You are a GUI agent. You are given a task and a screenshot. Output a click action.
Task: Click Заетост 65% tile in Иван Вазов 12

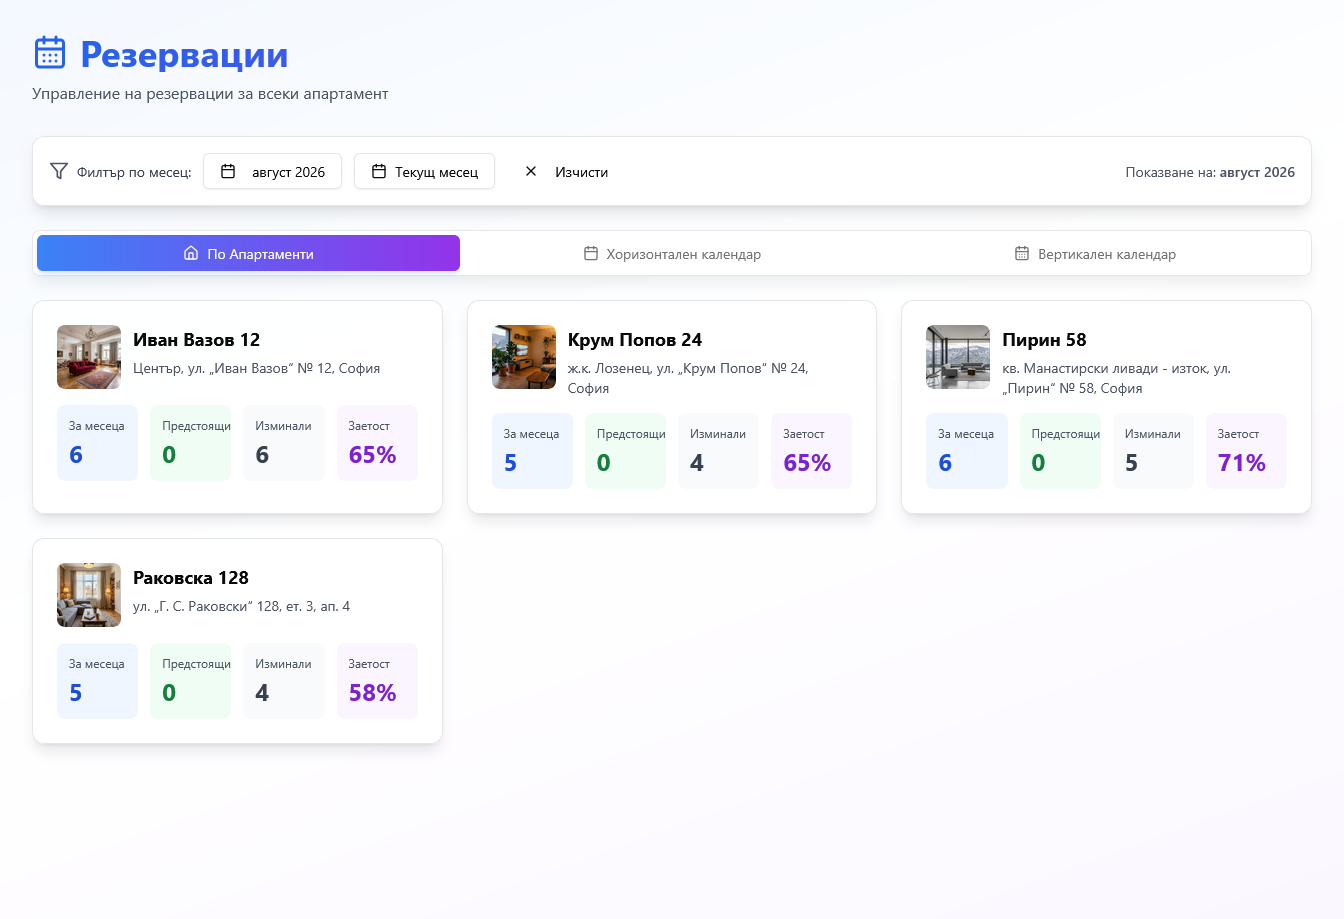point(377,443)
